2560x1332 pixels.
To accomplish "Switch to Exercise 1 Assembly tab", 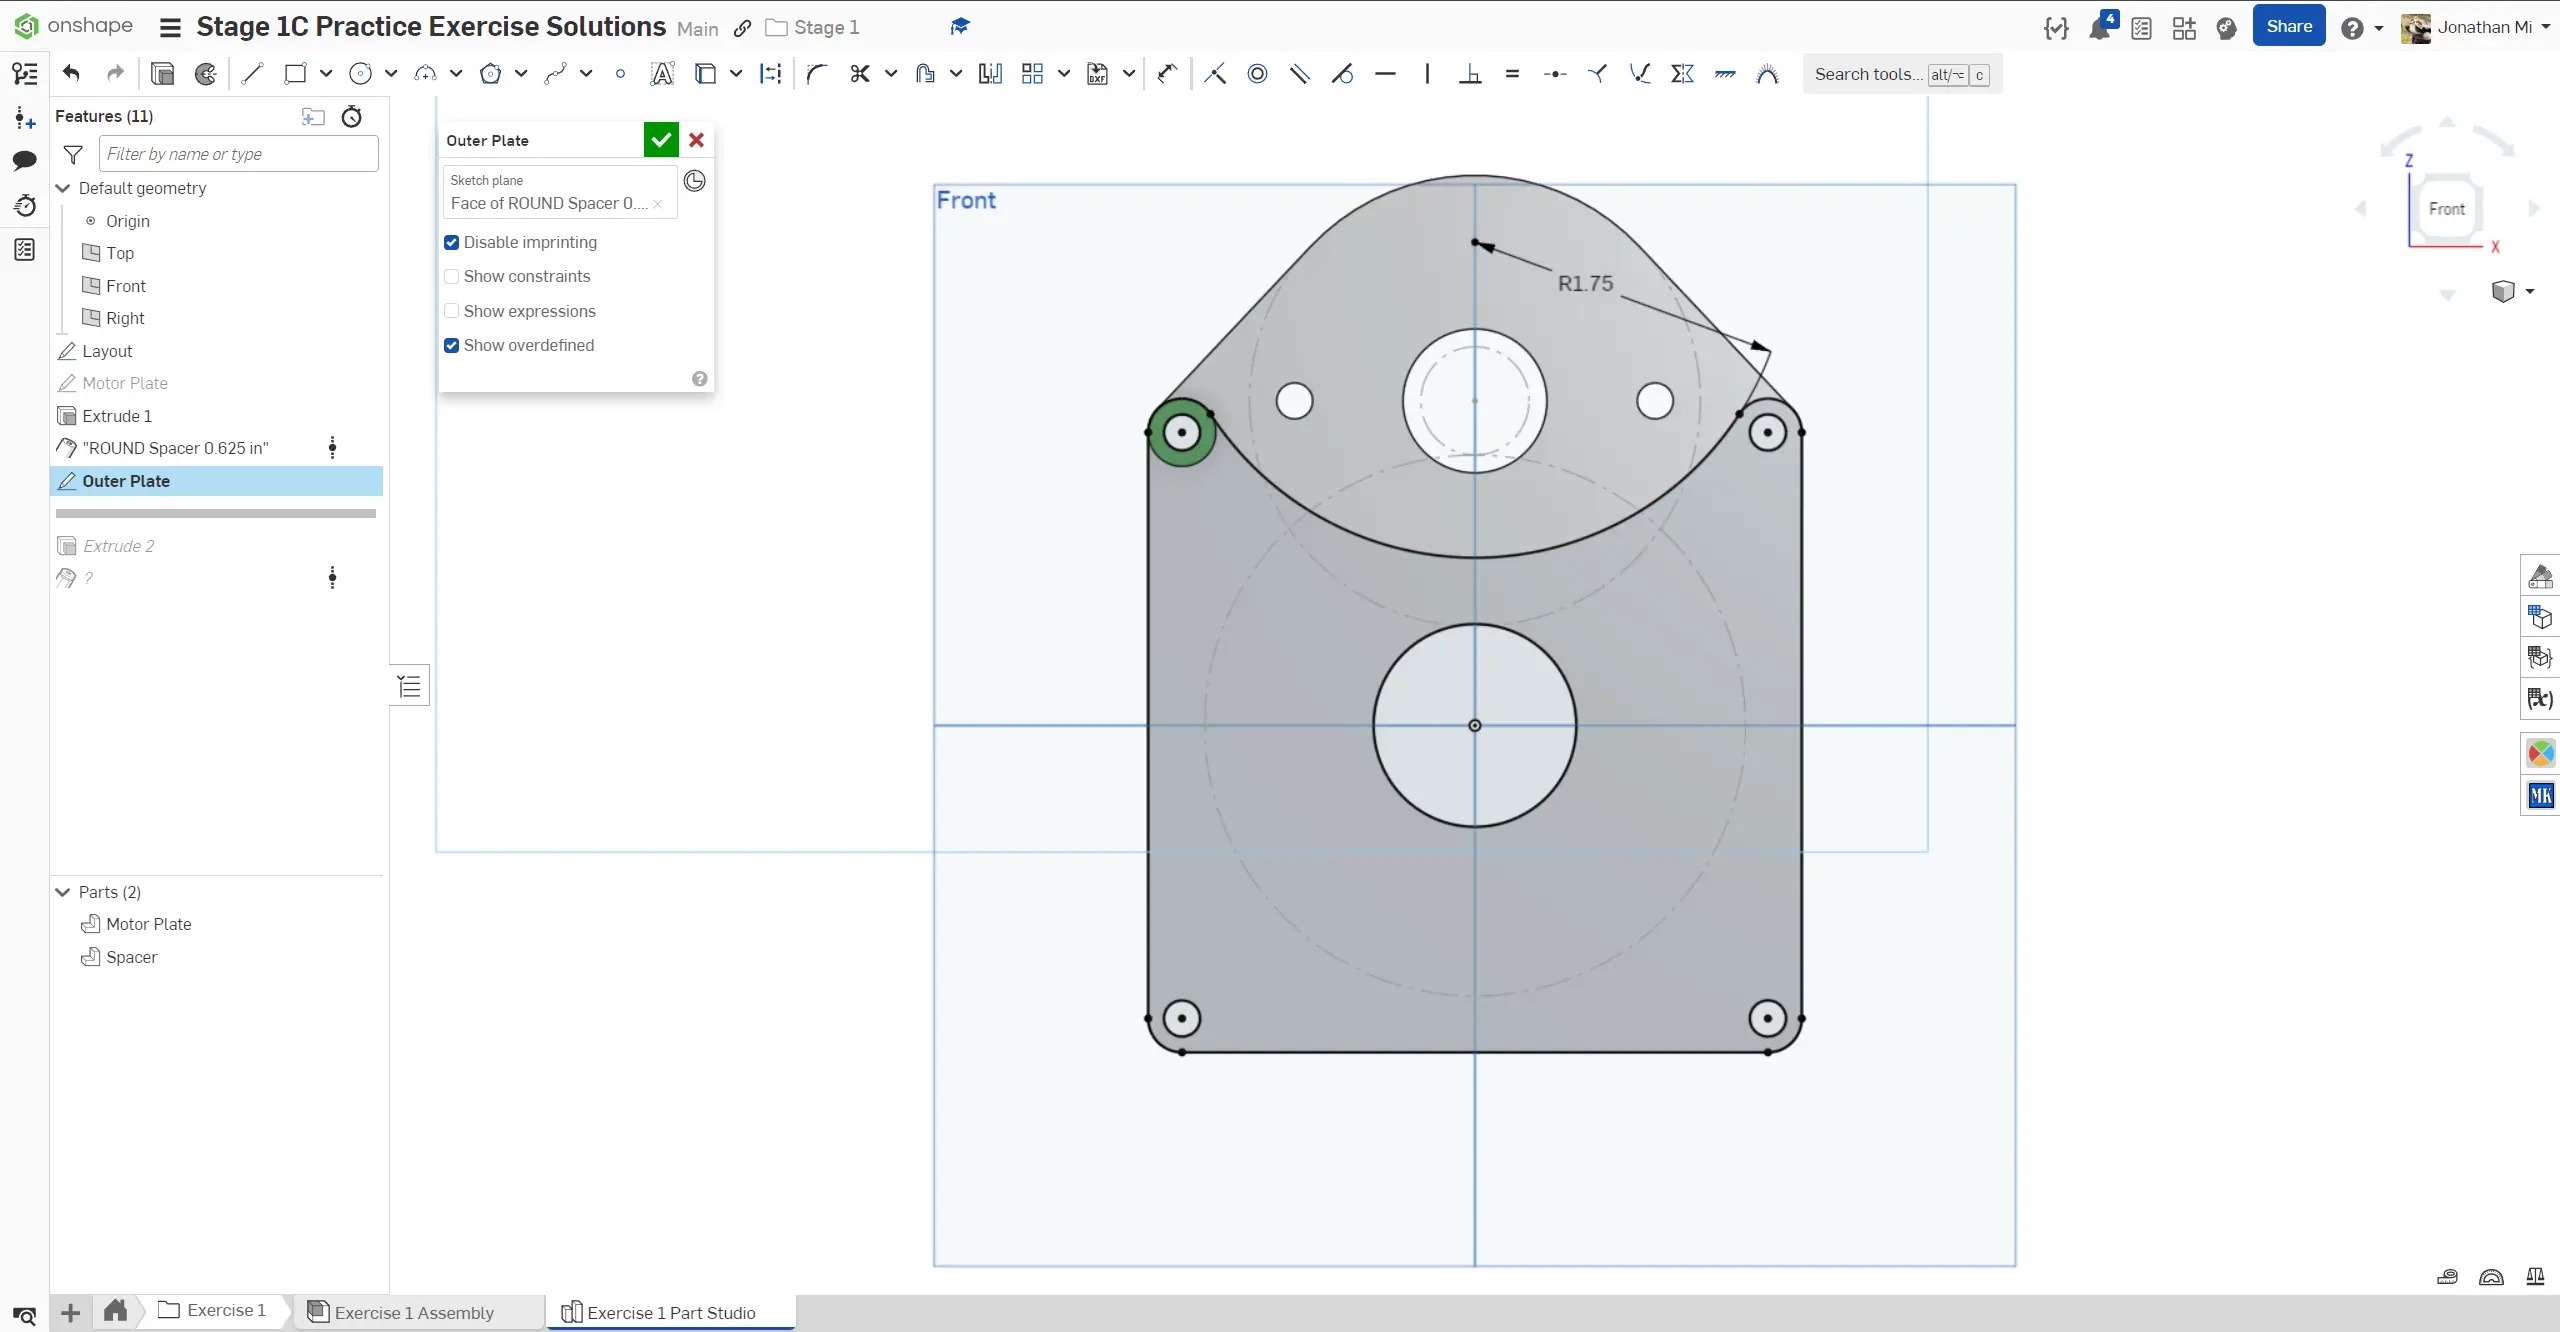I will 413,1312.
